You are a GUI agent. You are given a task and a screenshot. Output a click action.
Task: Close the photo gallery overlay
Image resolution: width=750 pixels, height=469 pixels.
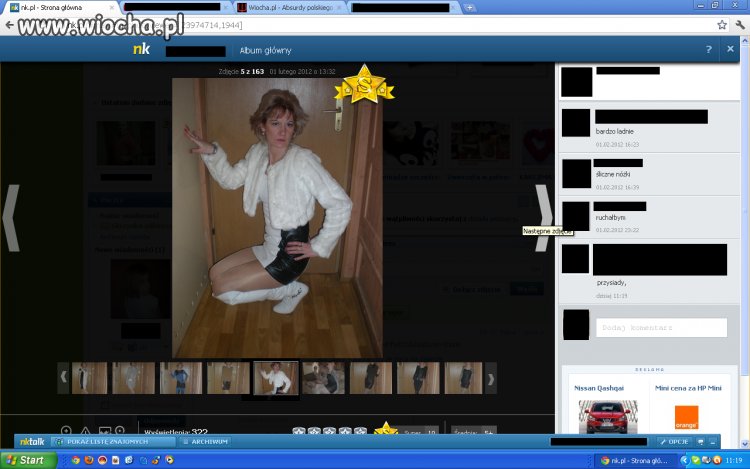point(730,49)
